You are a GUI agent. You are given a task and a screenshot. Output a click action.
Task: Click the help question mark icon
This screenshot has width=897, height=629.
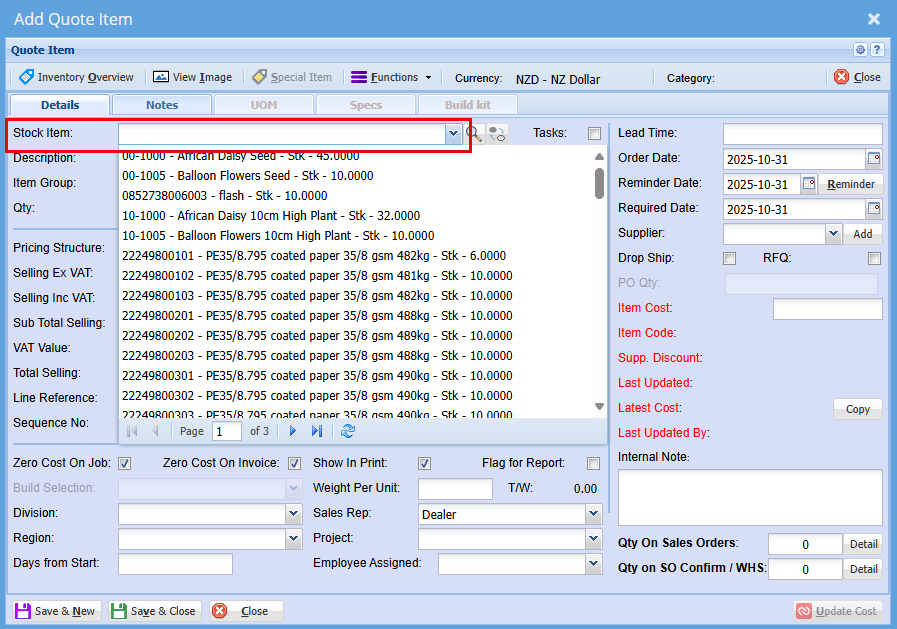pyautogui.click(x=877, y=50)
